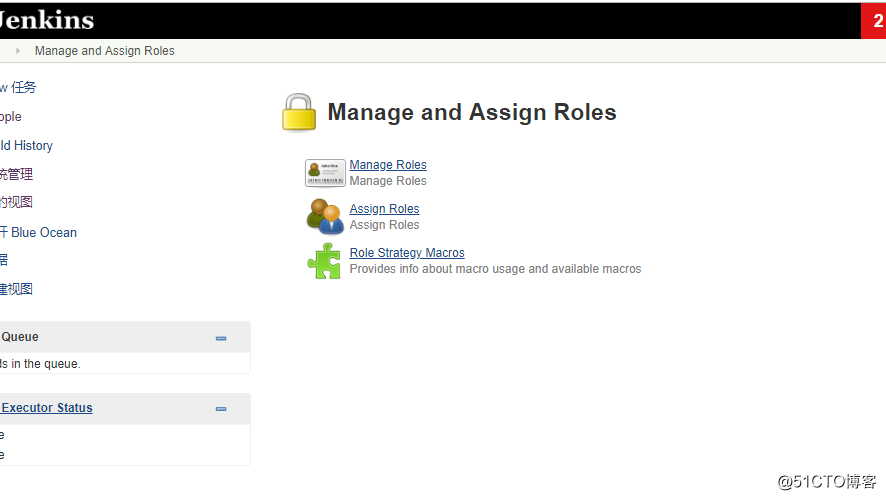Screen dimensions: 886x500
Task: Open the New 任务 sidebar item
Action: tap(18, 88)
